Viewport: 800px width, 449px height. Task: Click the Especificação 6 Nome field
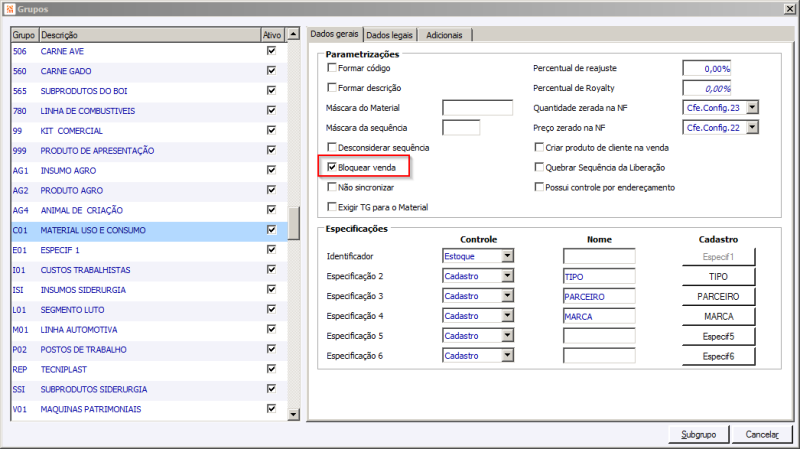click(599, 356)
